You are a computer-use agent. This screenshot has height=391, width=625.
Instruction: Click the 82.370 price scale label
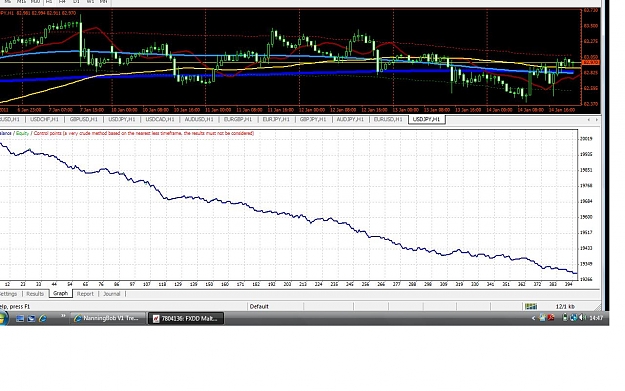pyautogui.click(x=591, y=104)
